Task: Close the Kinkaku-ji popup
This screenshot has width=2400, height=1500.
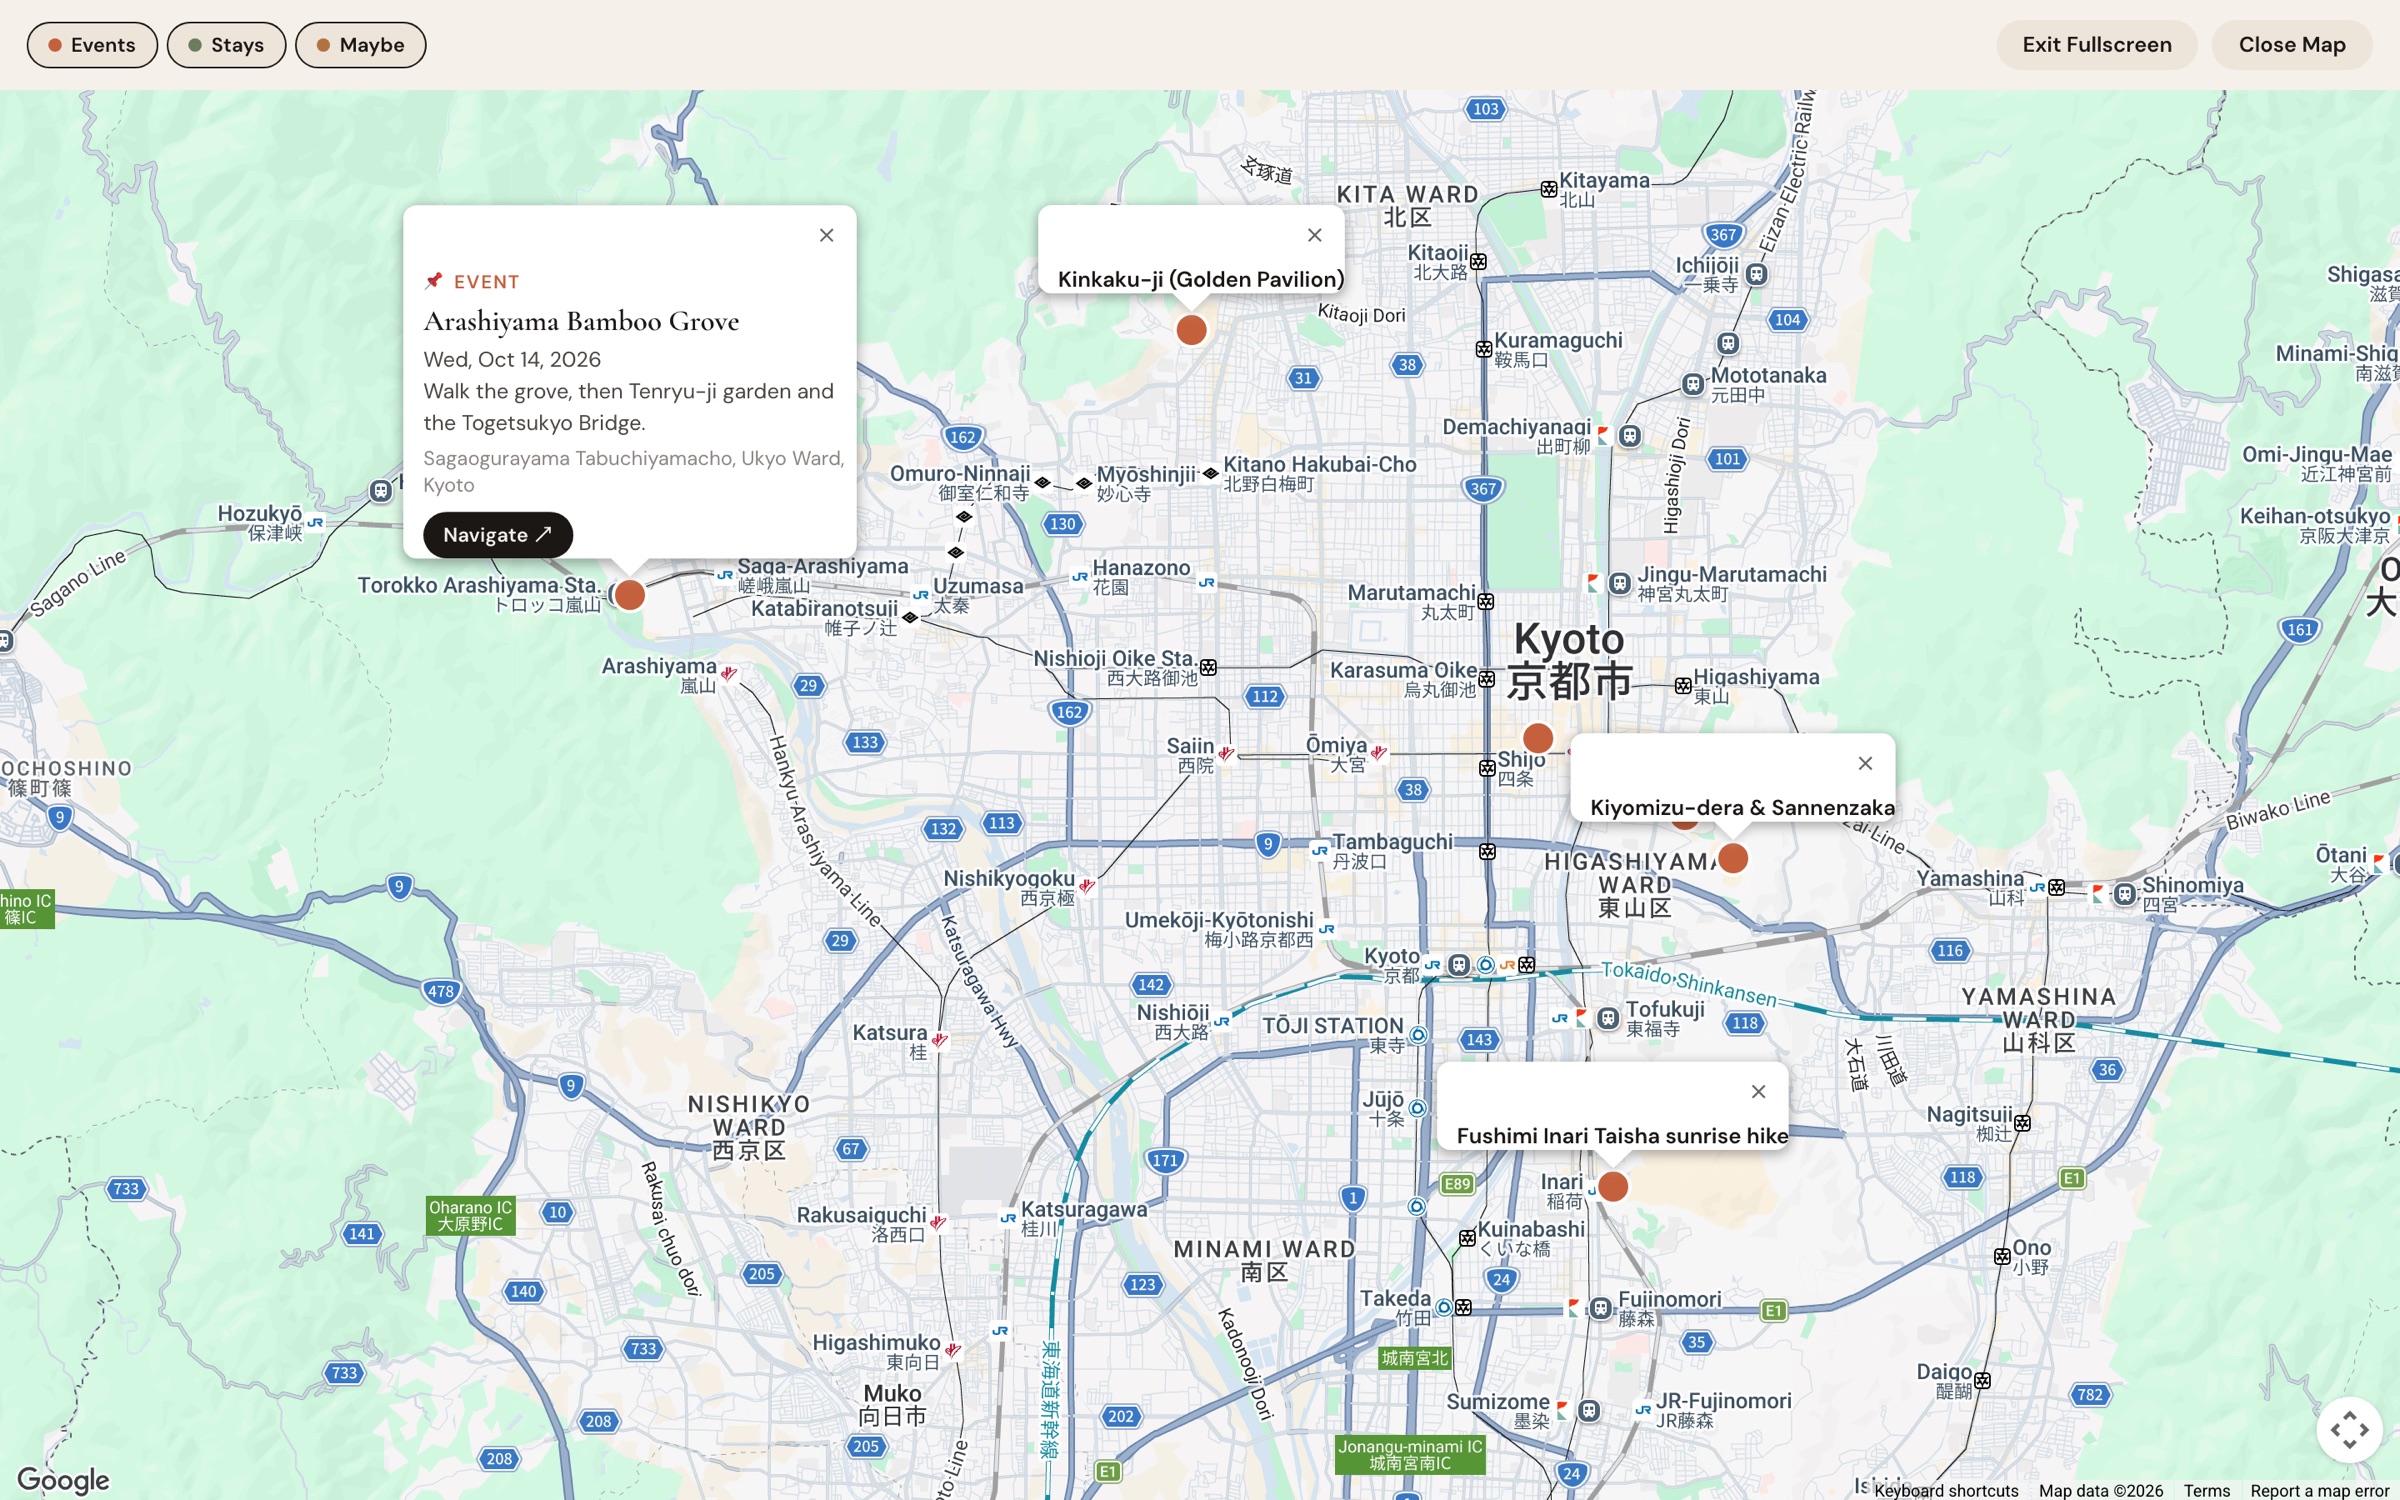Action: (1315, 235)
